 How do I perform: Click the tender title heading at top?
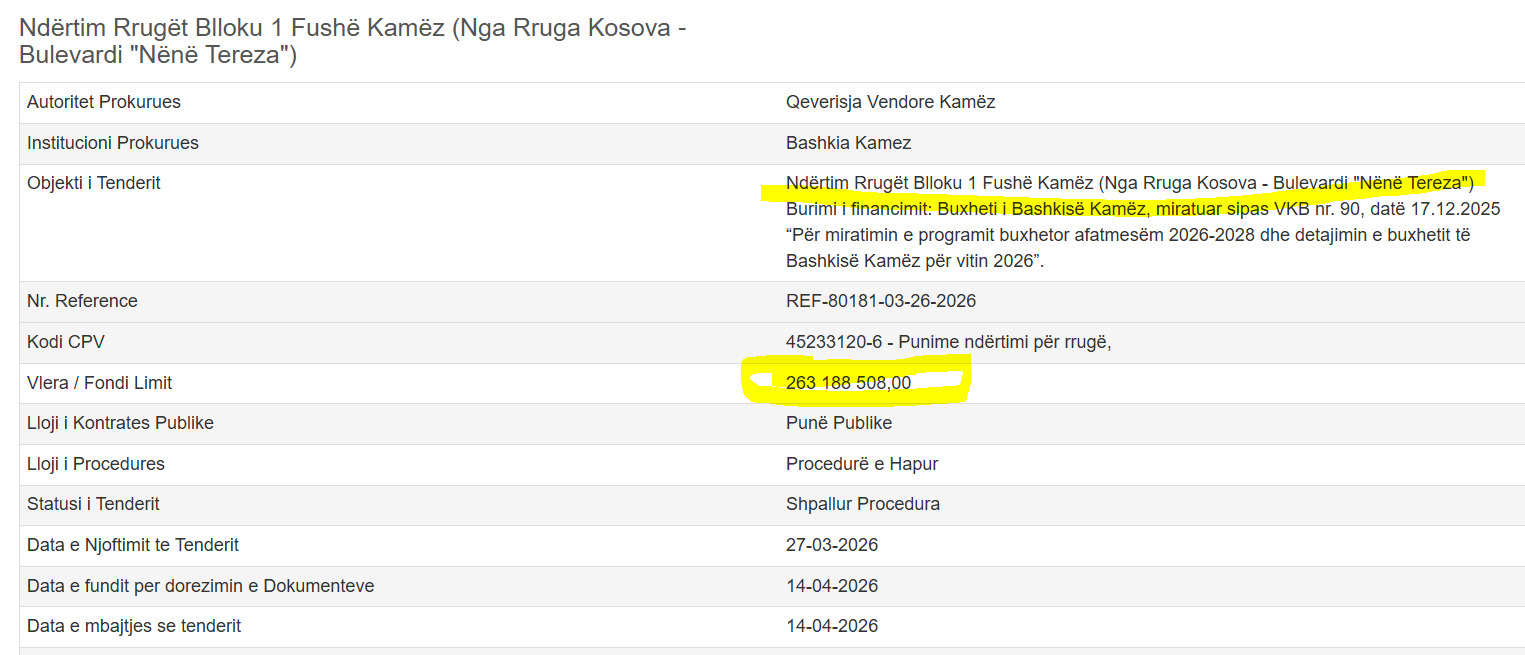pos(353,41)
